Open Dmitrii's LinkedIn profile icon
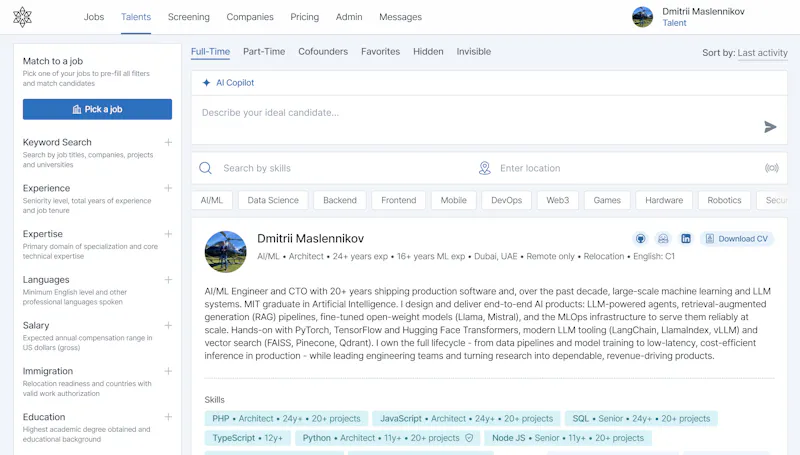800x455 pixels. [686, 239]
